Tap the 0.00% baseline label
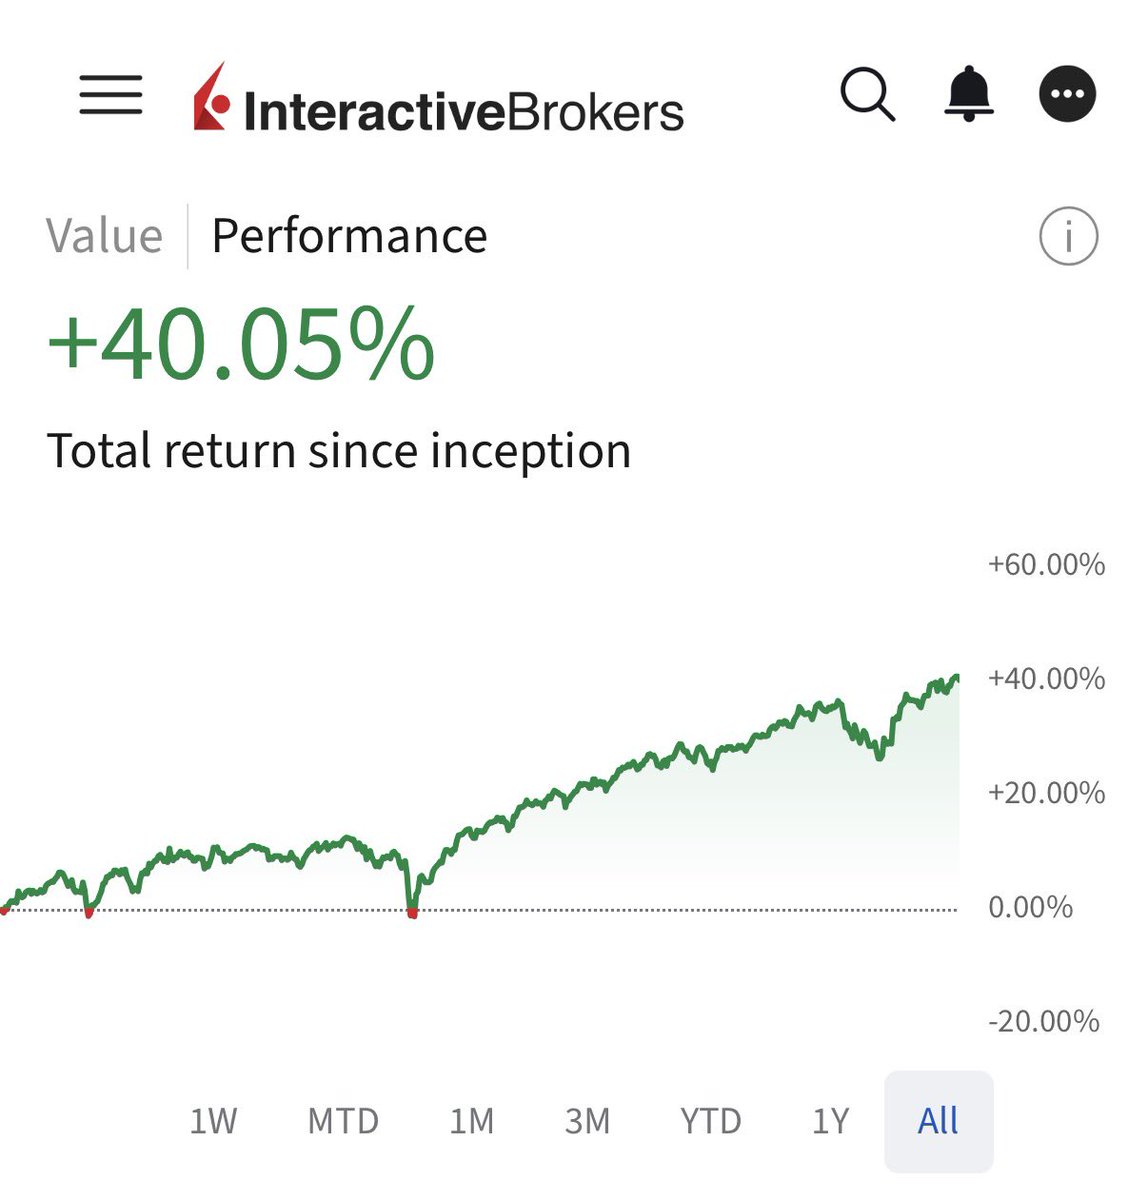Viewport: 1148px width, 1200px height. [x=1030, y=907]
